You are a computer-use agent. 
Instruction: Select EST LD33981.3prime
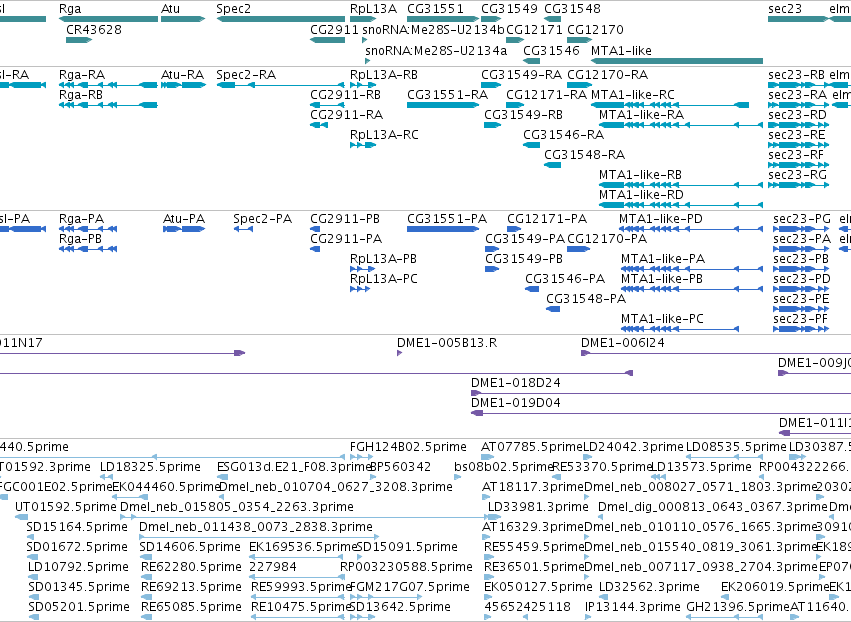(493, 518)
